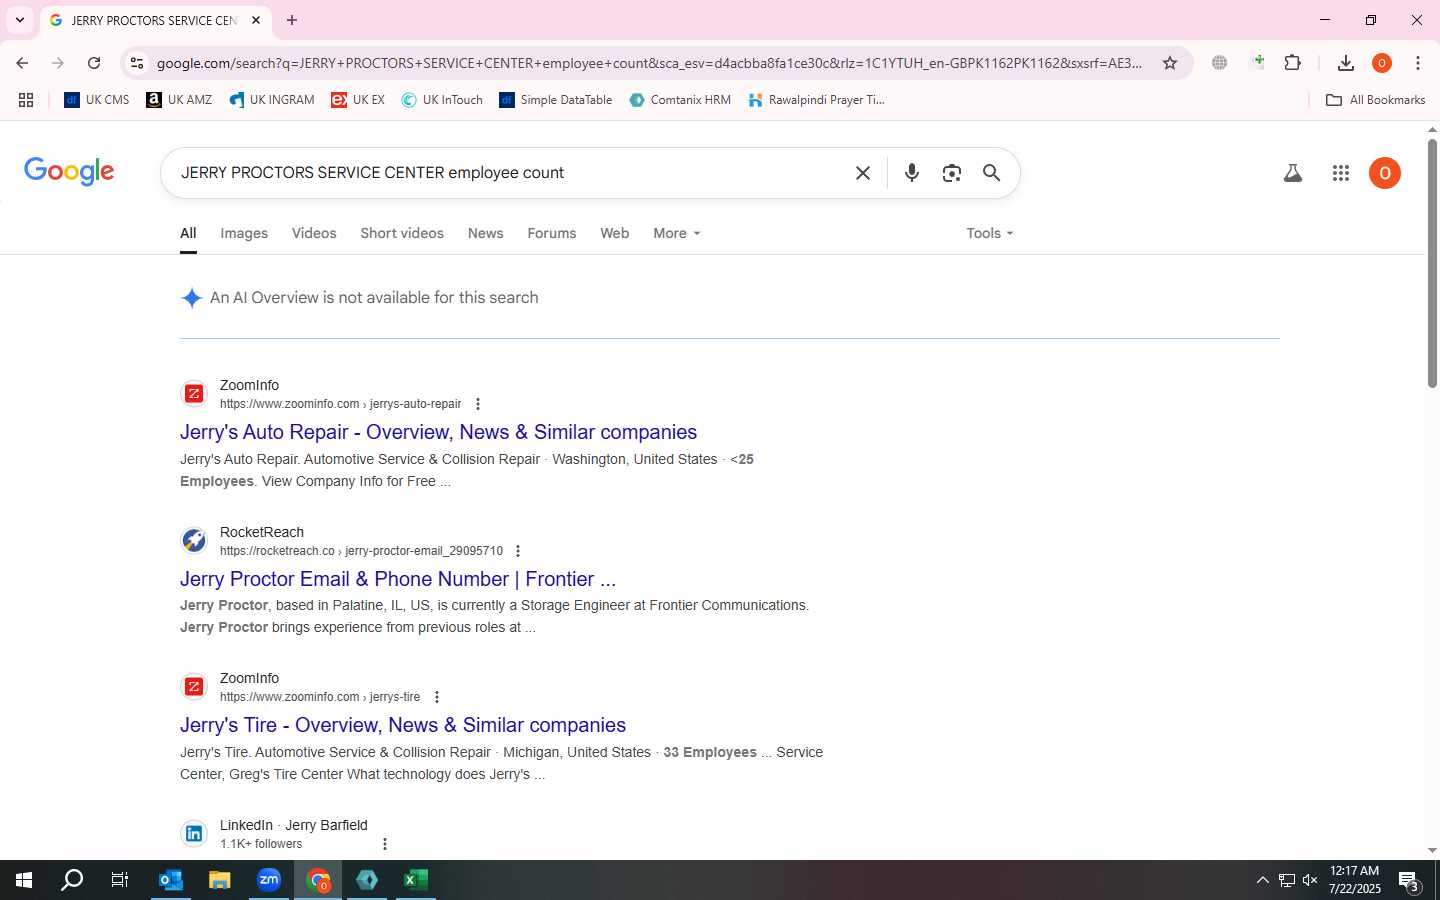Screen dimensions: 1440x900
Task: Open Google apps grid icon
Action: (x=1341, y=173)
